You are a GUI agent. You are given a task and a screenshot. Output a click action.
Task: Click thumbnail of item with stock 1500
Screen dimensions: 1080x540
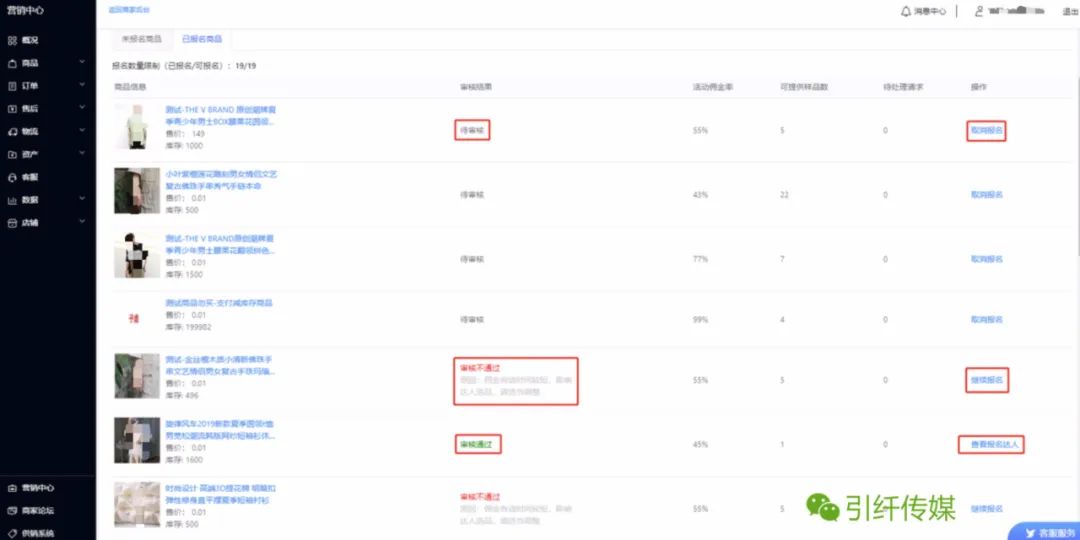[137, 256]
